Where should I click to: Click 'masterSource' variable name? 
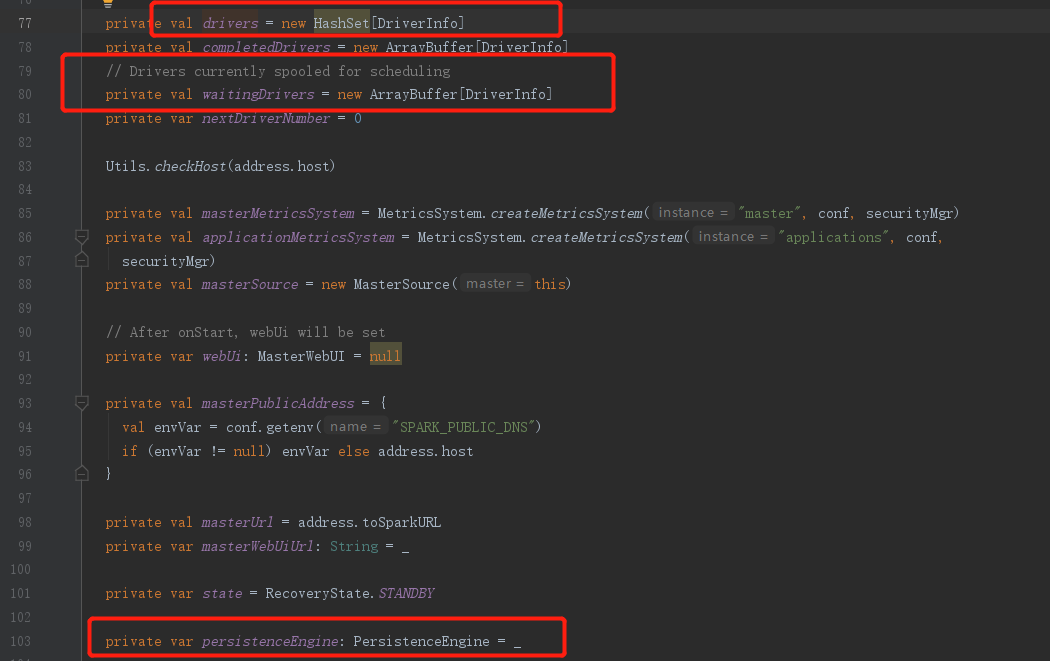tap(250, 284)
